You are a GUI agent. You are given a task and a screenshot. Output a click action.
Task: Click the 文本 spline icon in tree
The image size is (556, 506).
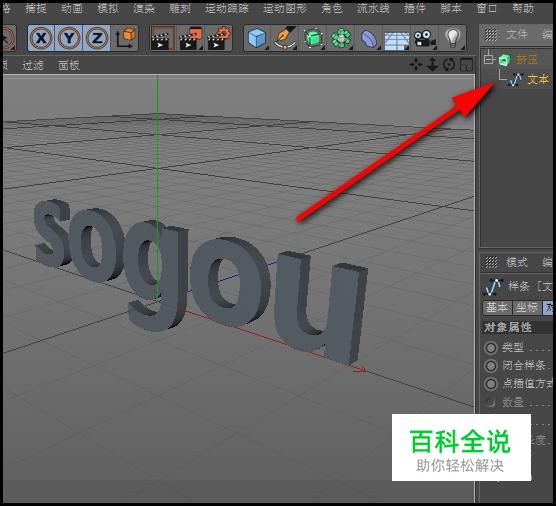click(x=515, y=80)
